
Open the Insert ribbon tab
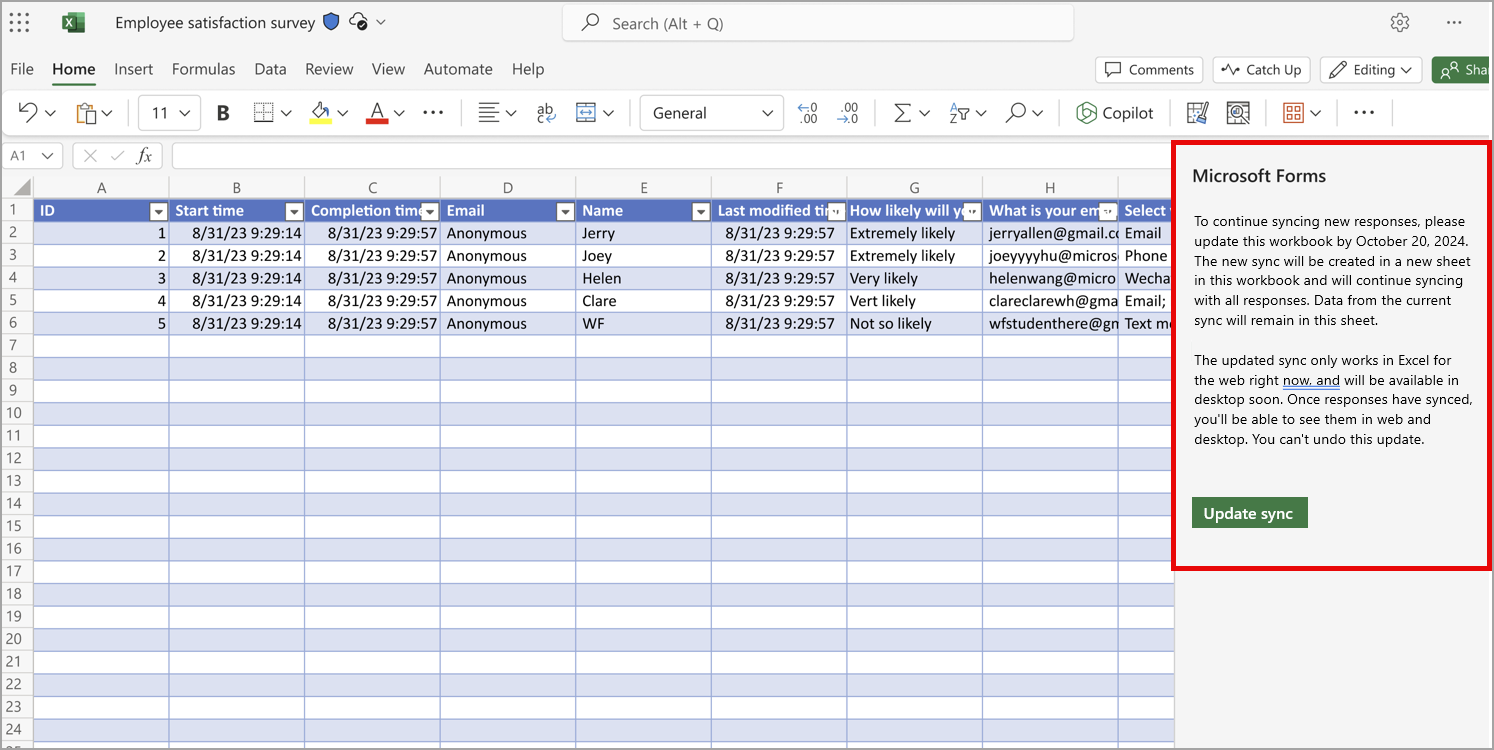[134, 69]
